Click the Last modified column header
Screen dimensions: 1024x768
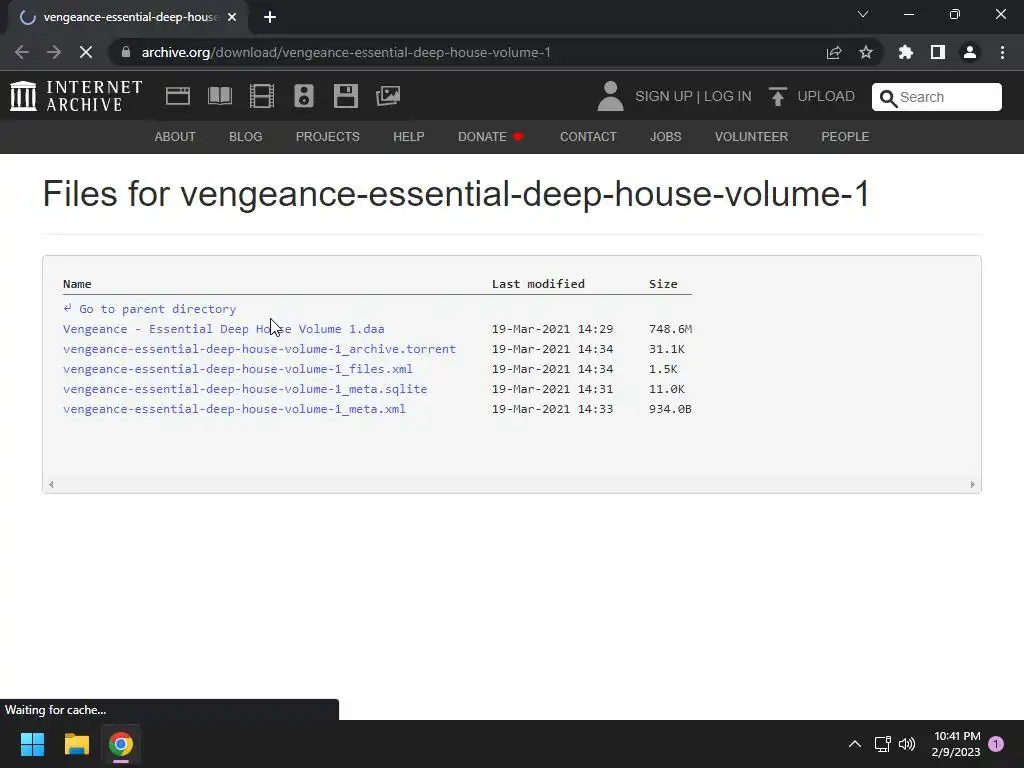coord(538,284)
